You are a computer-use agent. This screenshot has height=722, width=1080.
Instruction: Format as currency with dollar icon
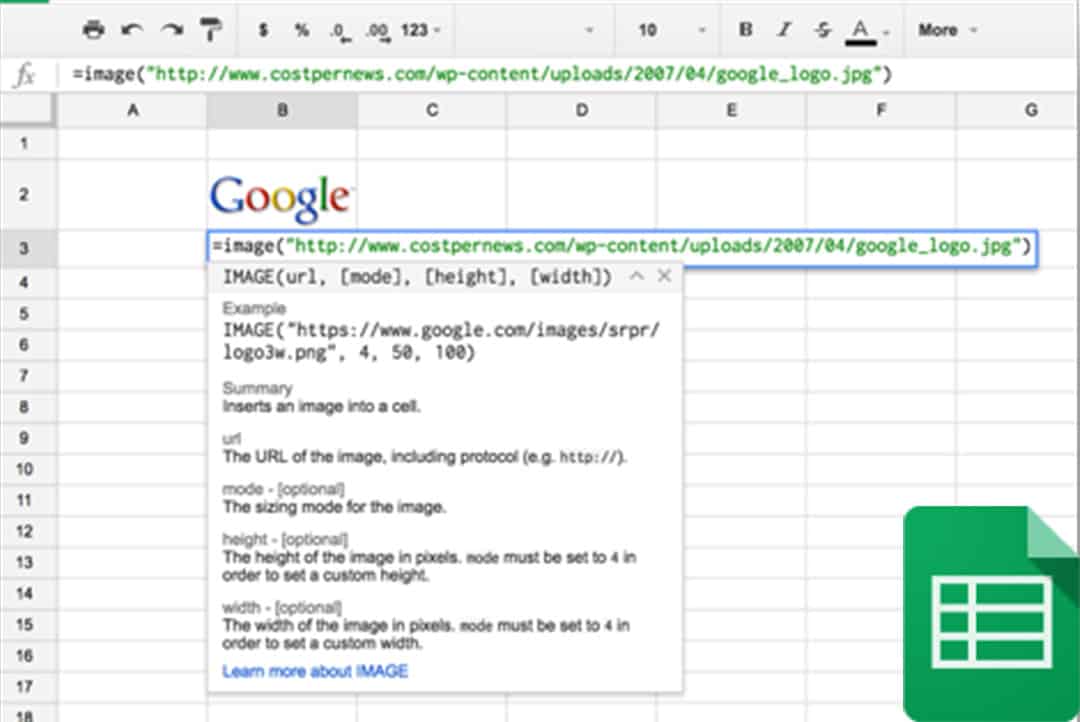tap(262, 30)
